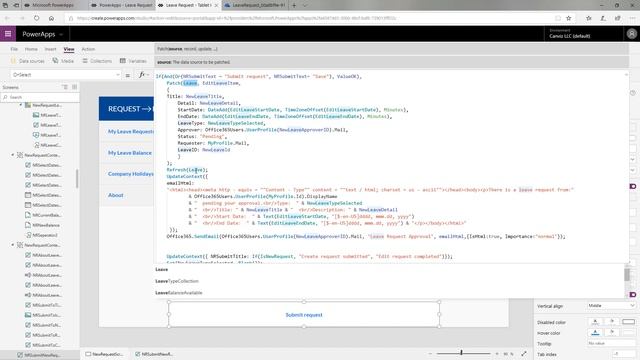
Task: Switch to Microsoft PowerApps browser tab
Action: pyautogui.click(x=53, y=5)
